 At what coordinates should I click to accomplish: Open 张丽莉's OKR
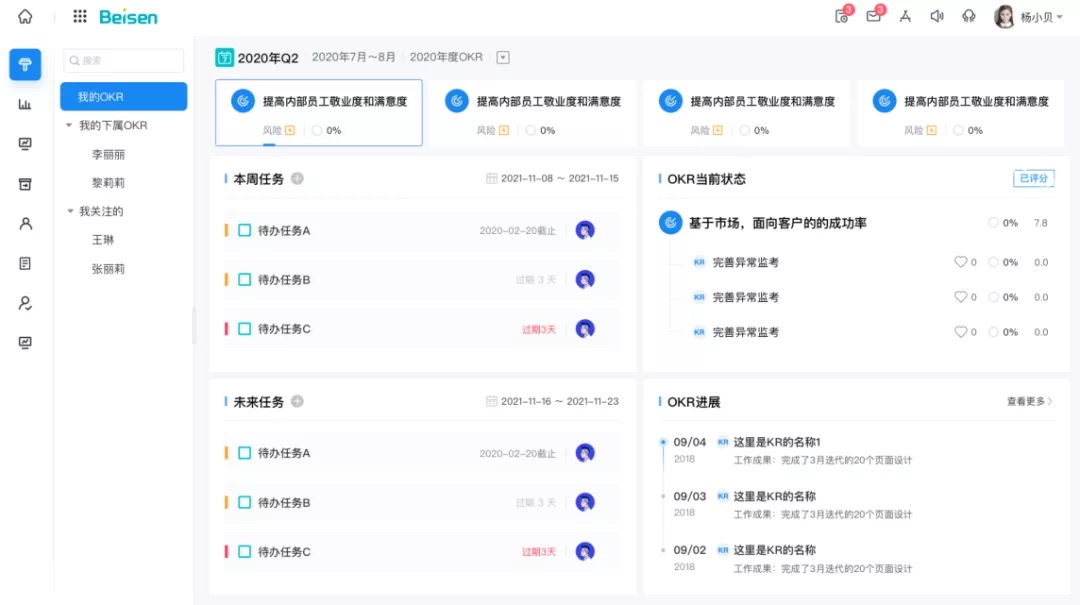tap(108, 269)
